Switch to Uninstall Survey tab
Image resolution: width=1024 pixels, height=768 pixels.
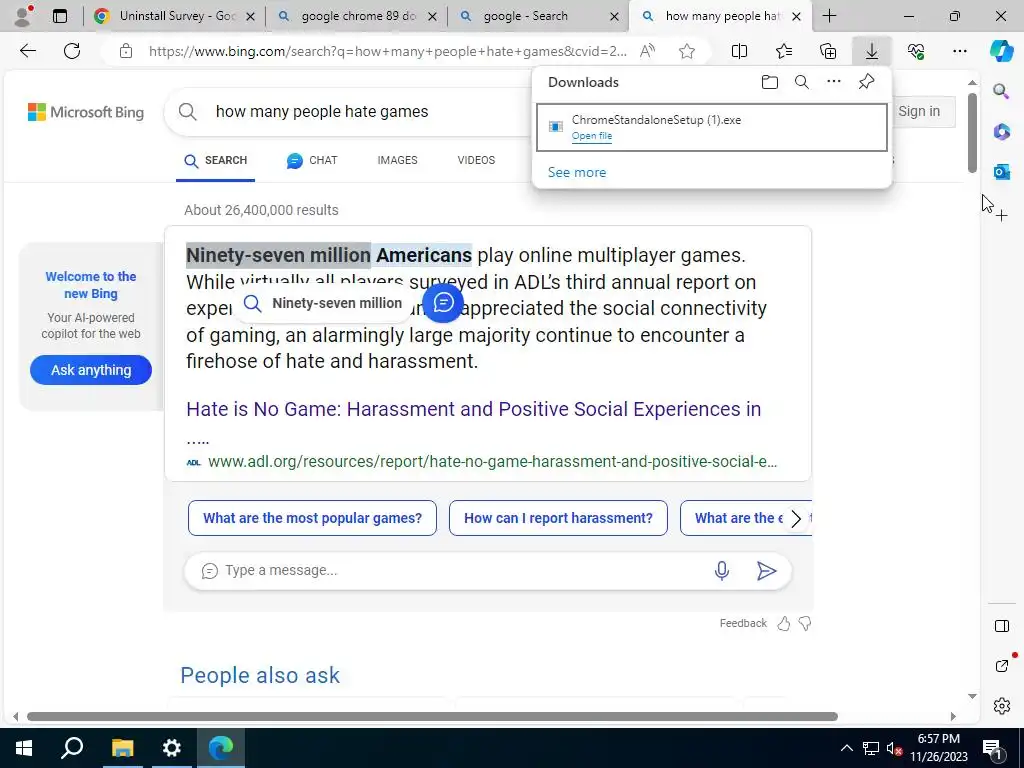click(174, 16)
